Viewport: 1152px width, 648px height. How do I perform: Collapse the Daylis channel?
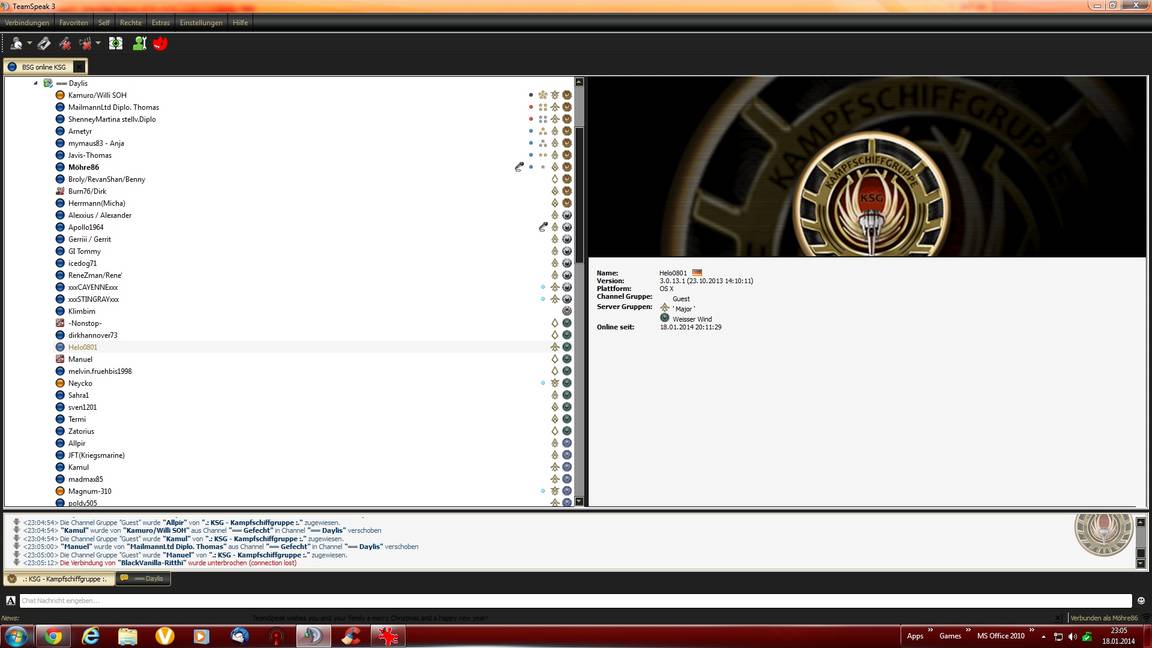pyautogui.click(x=35, y=83)
